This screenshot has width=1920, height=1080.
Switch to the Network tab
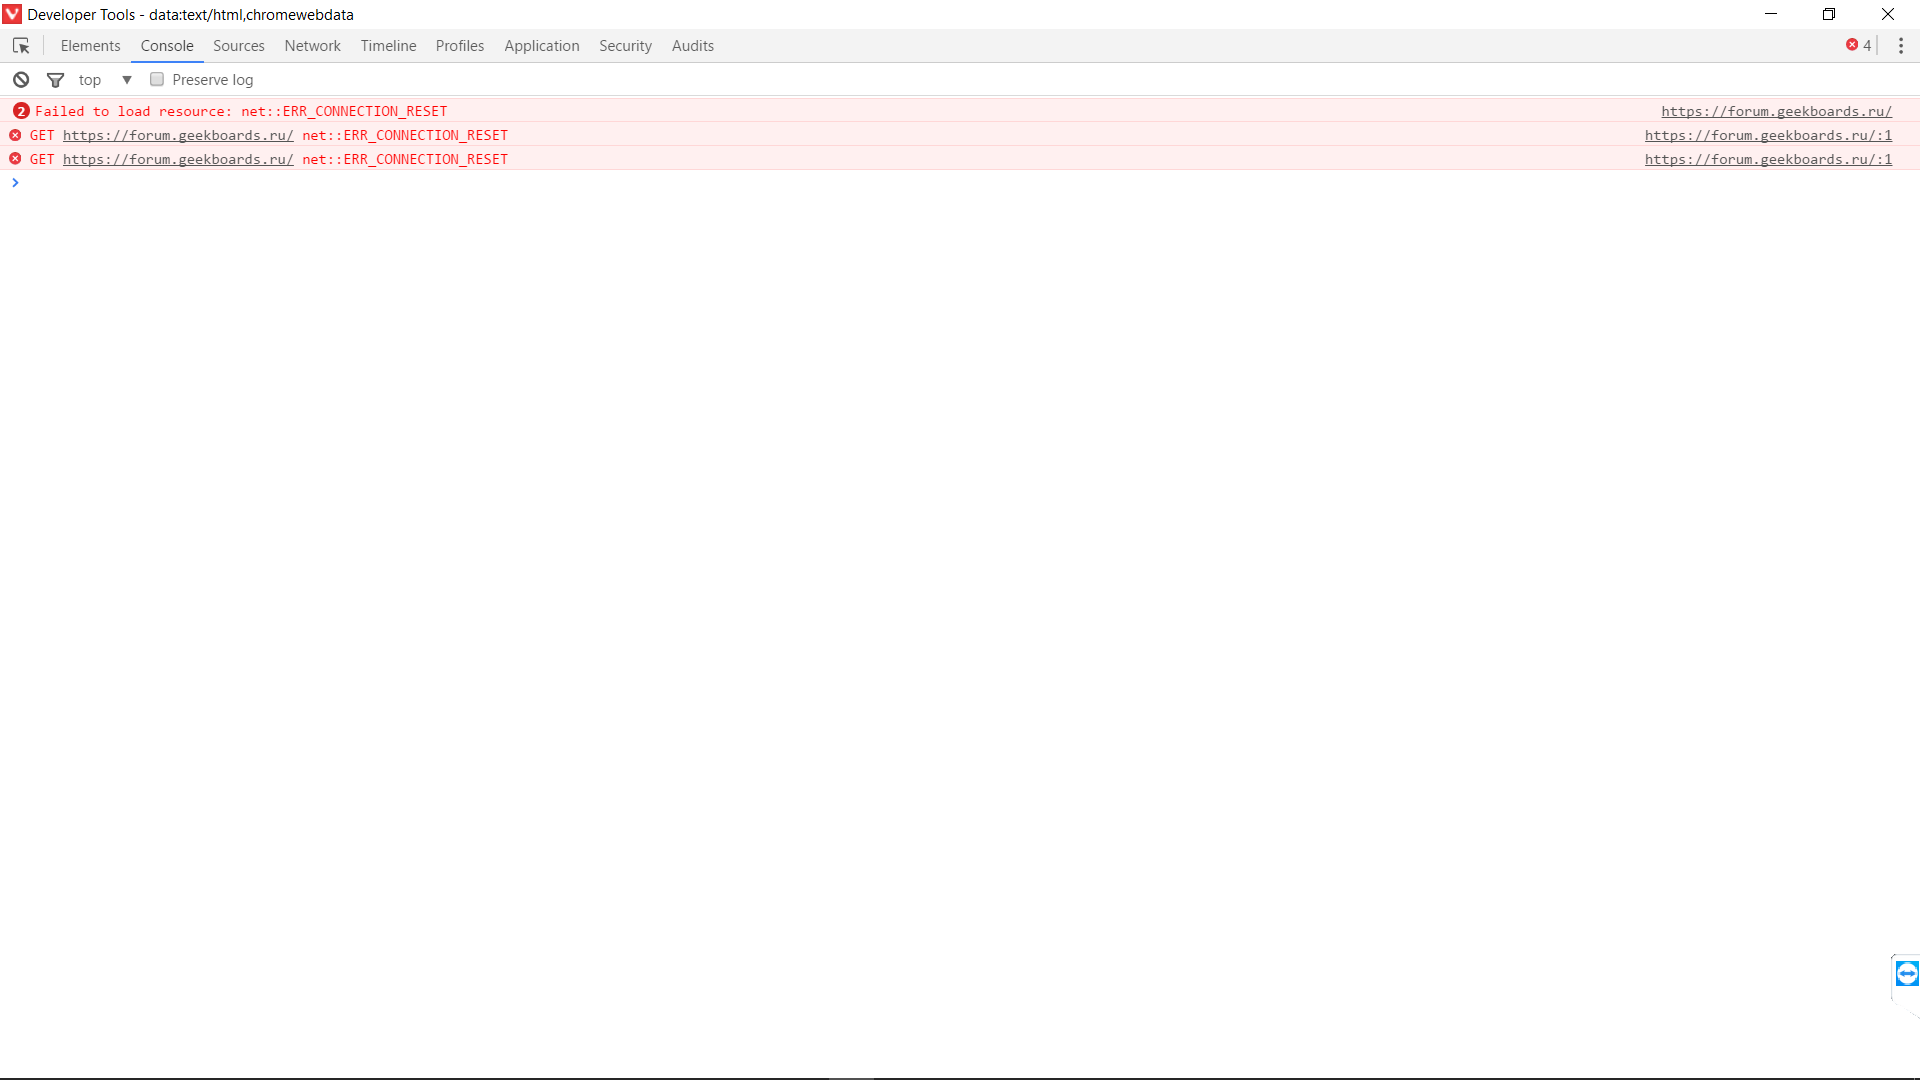[312, 46]
